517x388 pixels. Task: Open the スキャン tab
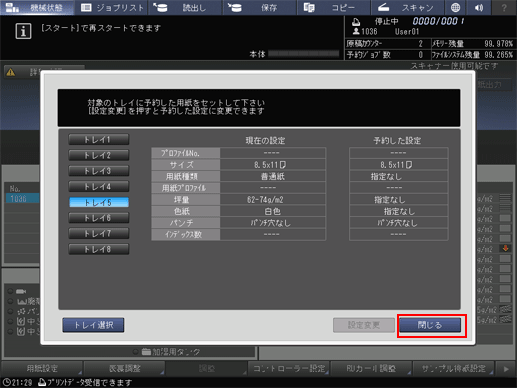pos(407,7)
